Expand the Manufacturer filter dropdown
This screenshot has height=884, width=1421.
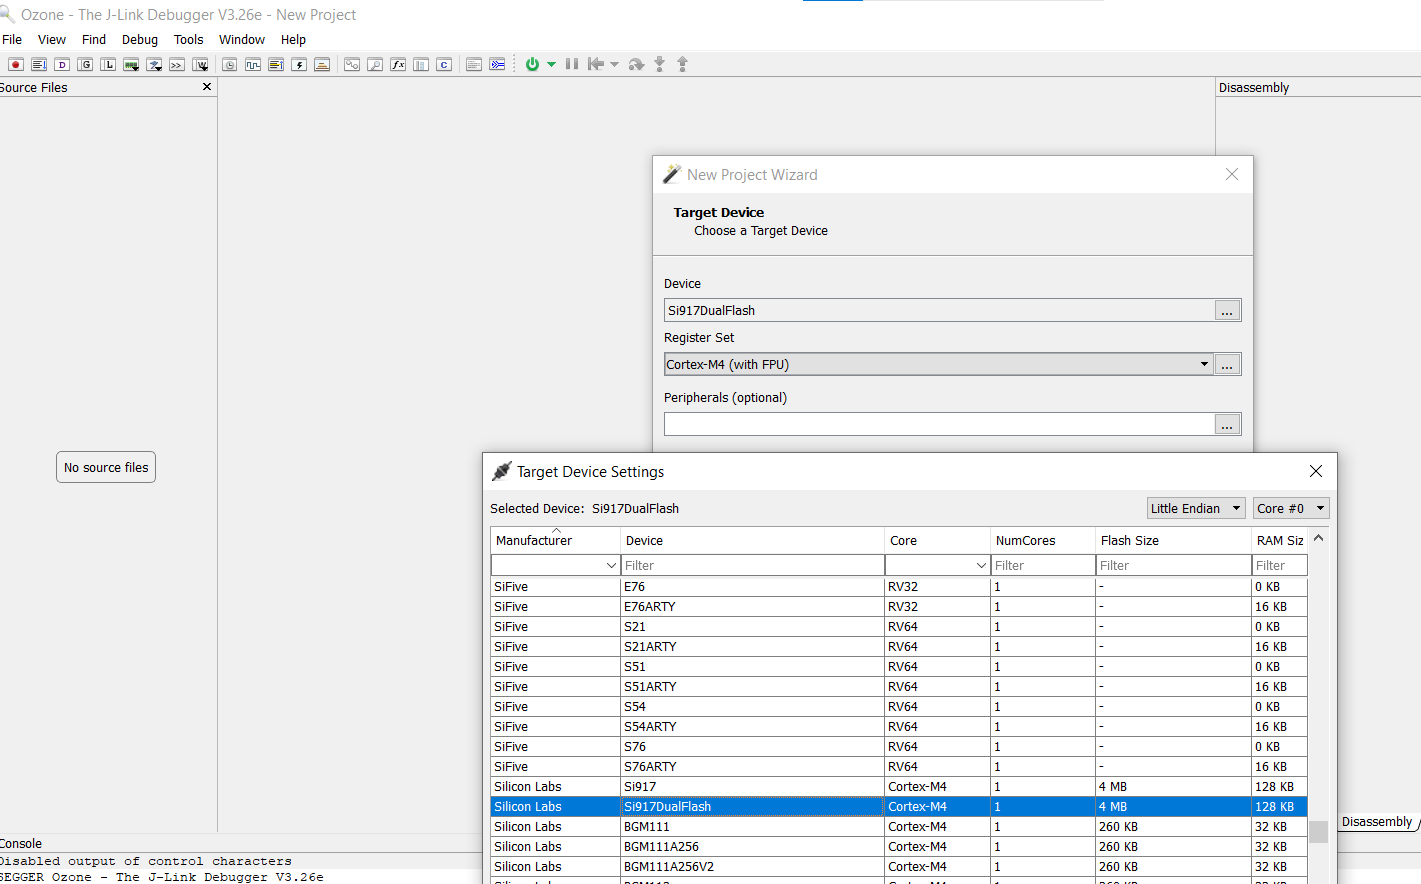point(611,566)
